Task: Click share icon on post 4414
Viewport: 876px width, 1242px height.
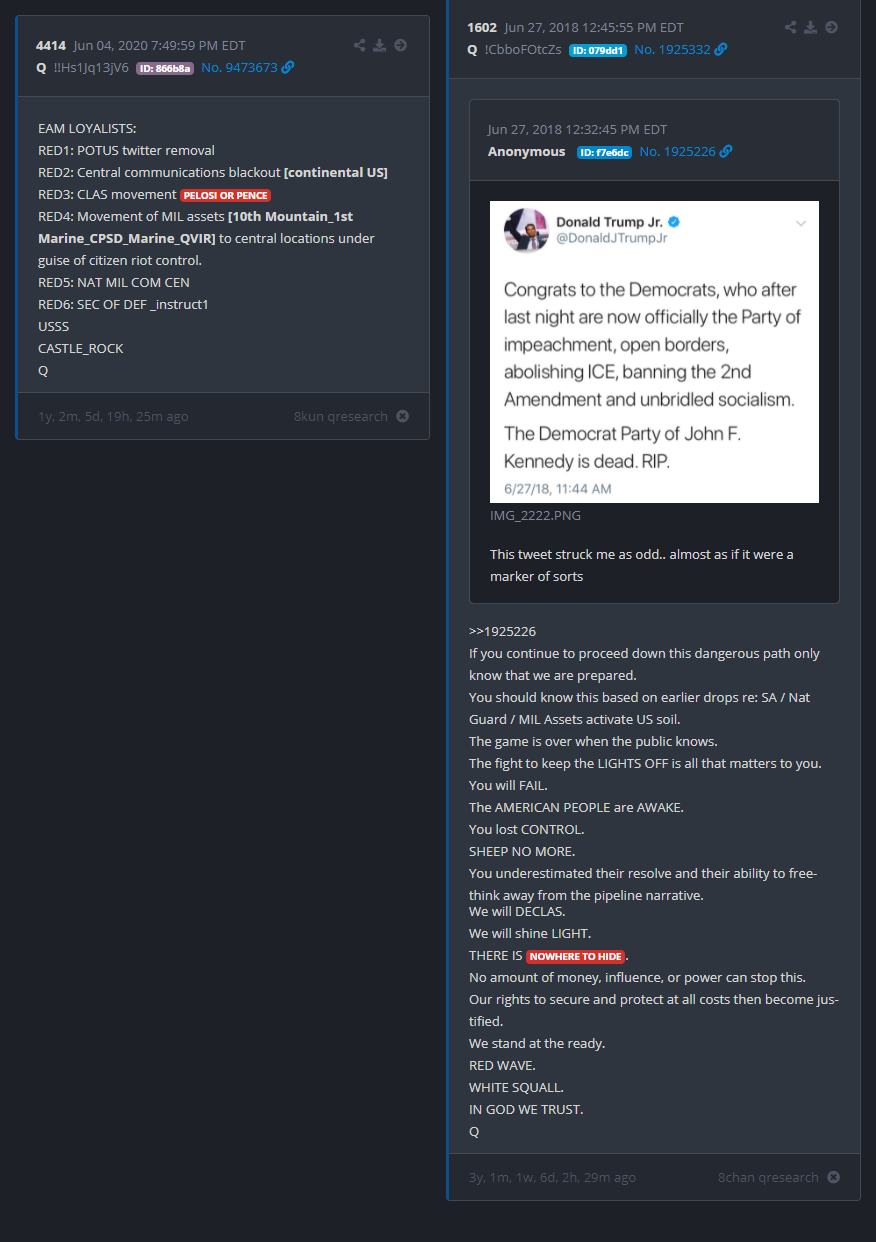Action: [x=360, y=45]
